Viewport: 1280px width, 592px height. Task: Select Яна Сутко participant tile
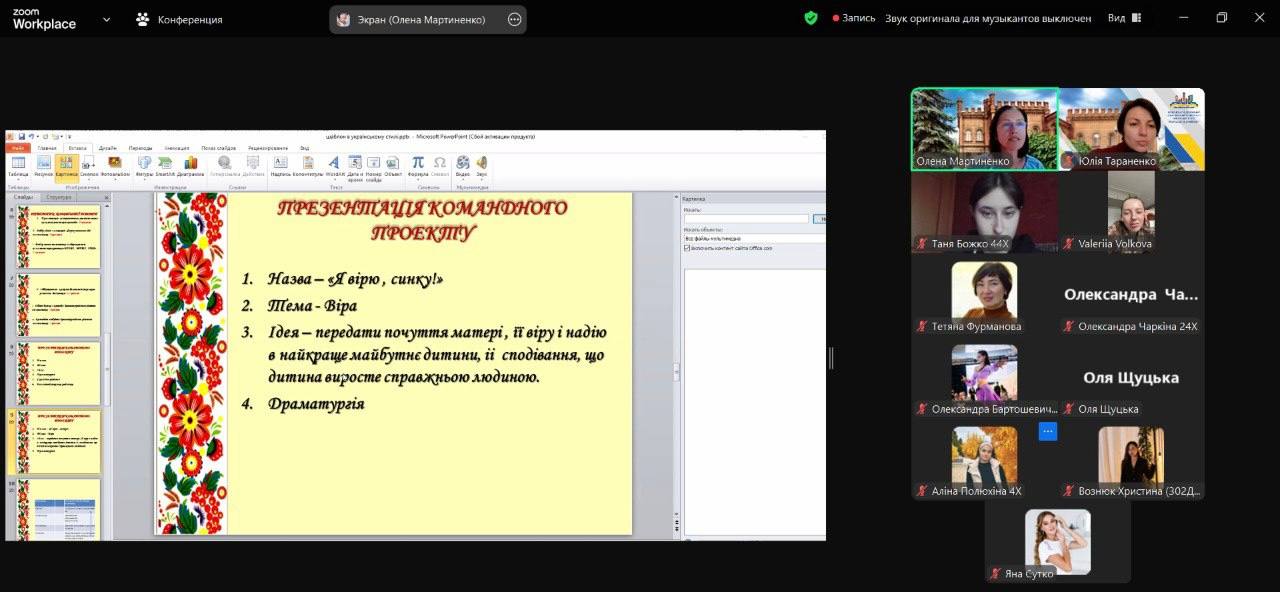(1058, 542)
